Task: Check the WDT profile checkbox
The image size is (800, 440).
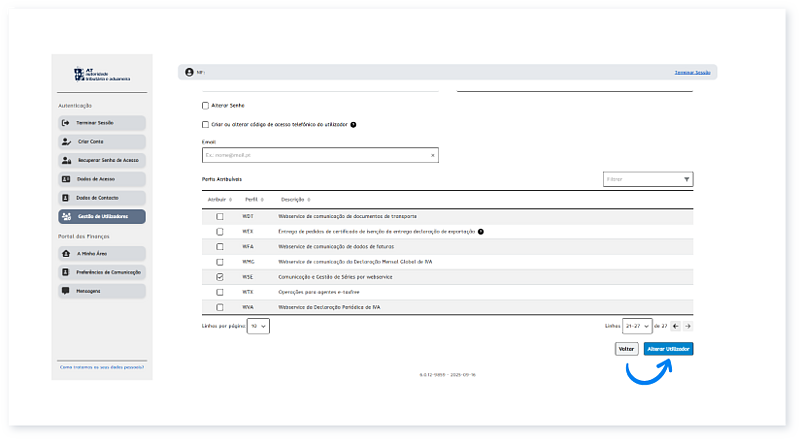Action: coord(219,216)
